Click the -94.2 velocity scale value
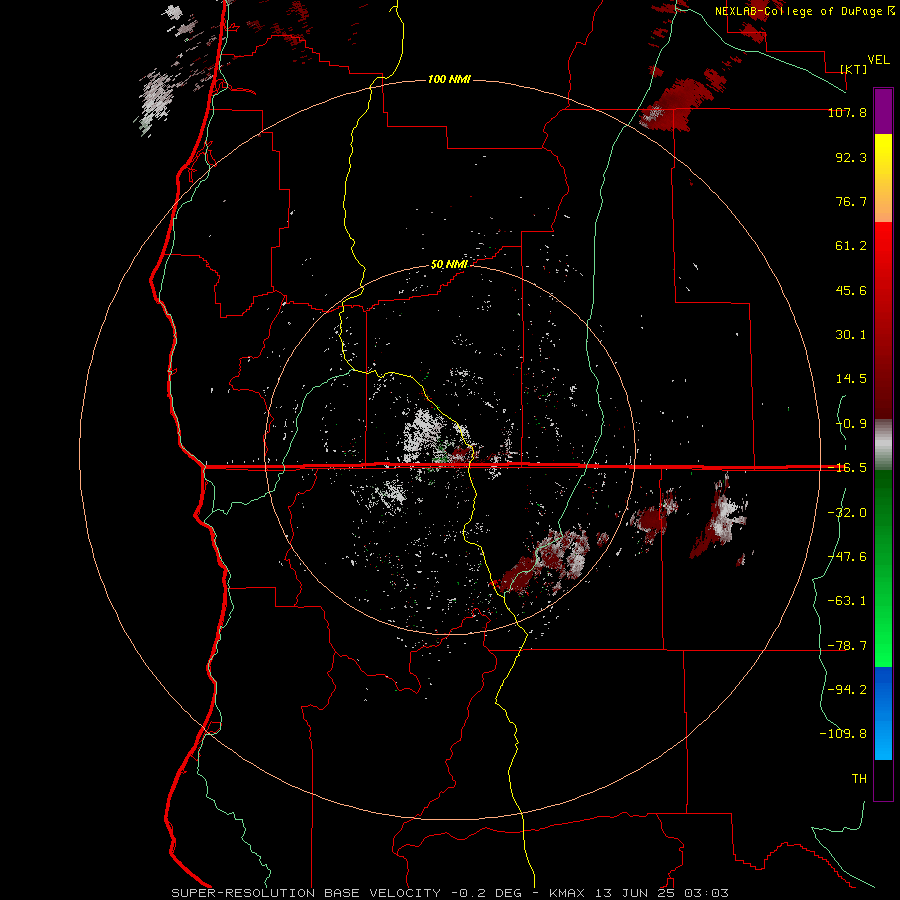The image size is (900, 900). 847,689
